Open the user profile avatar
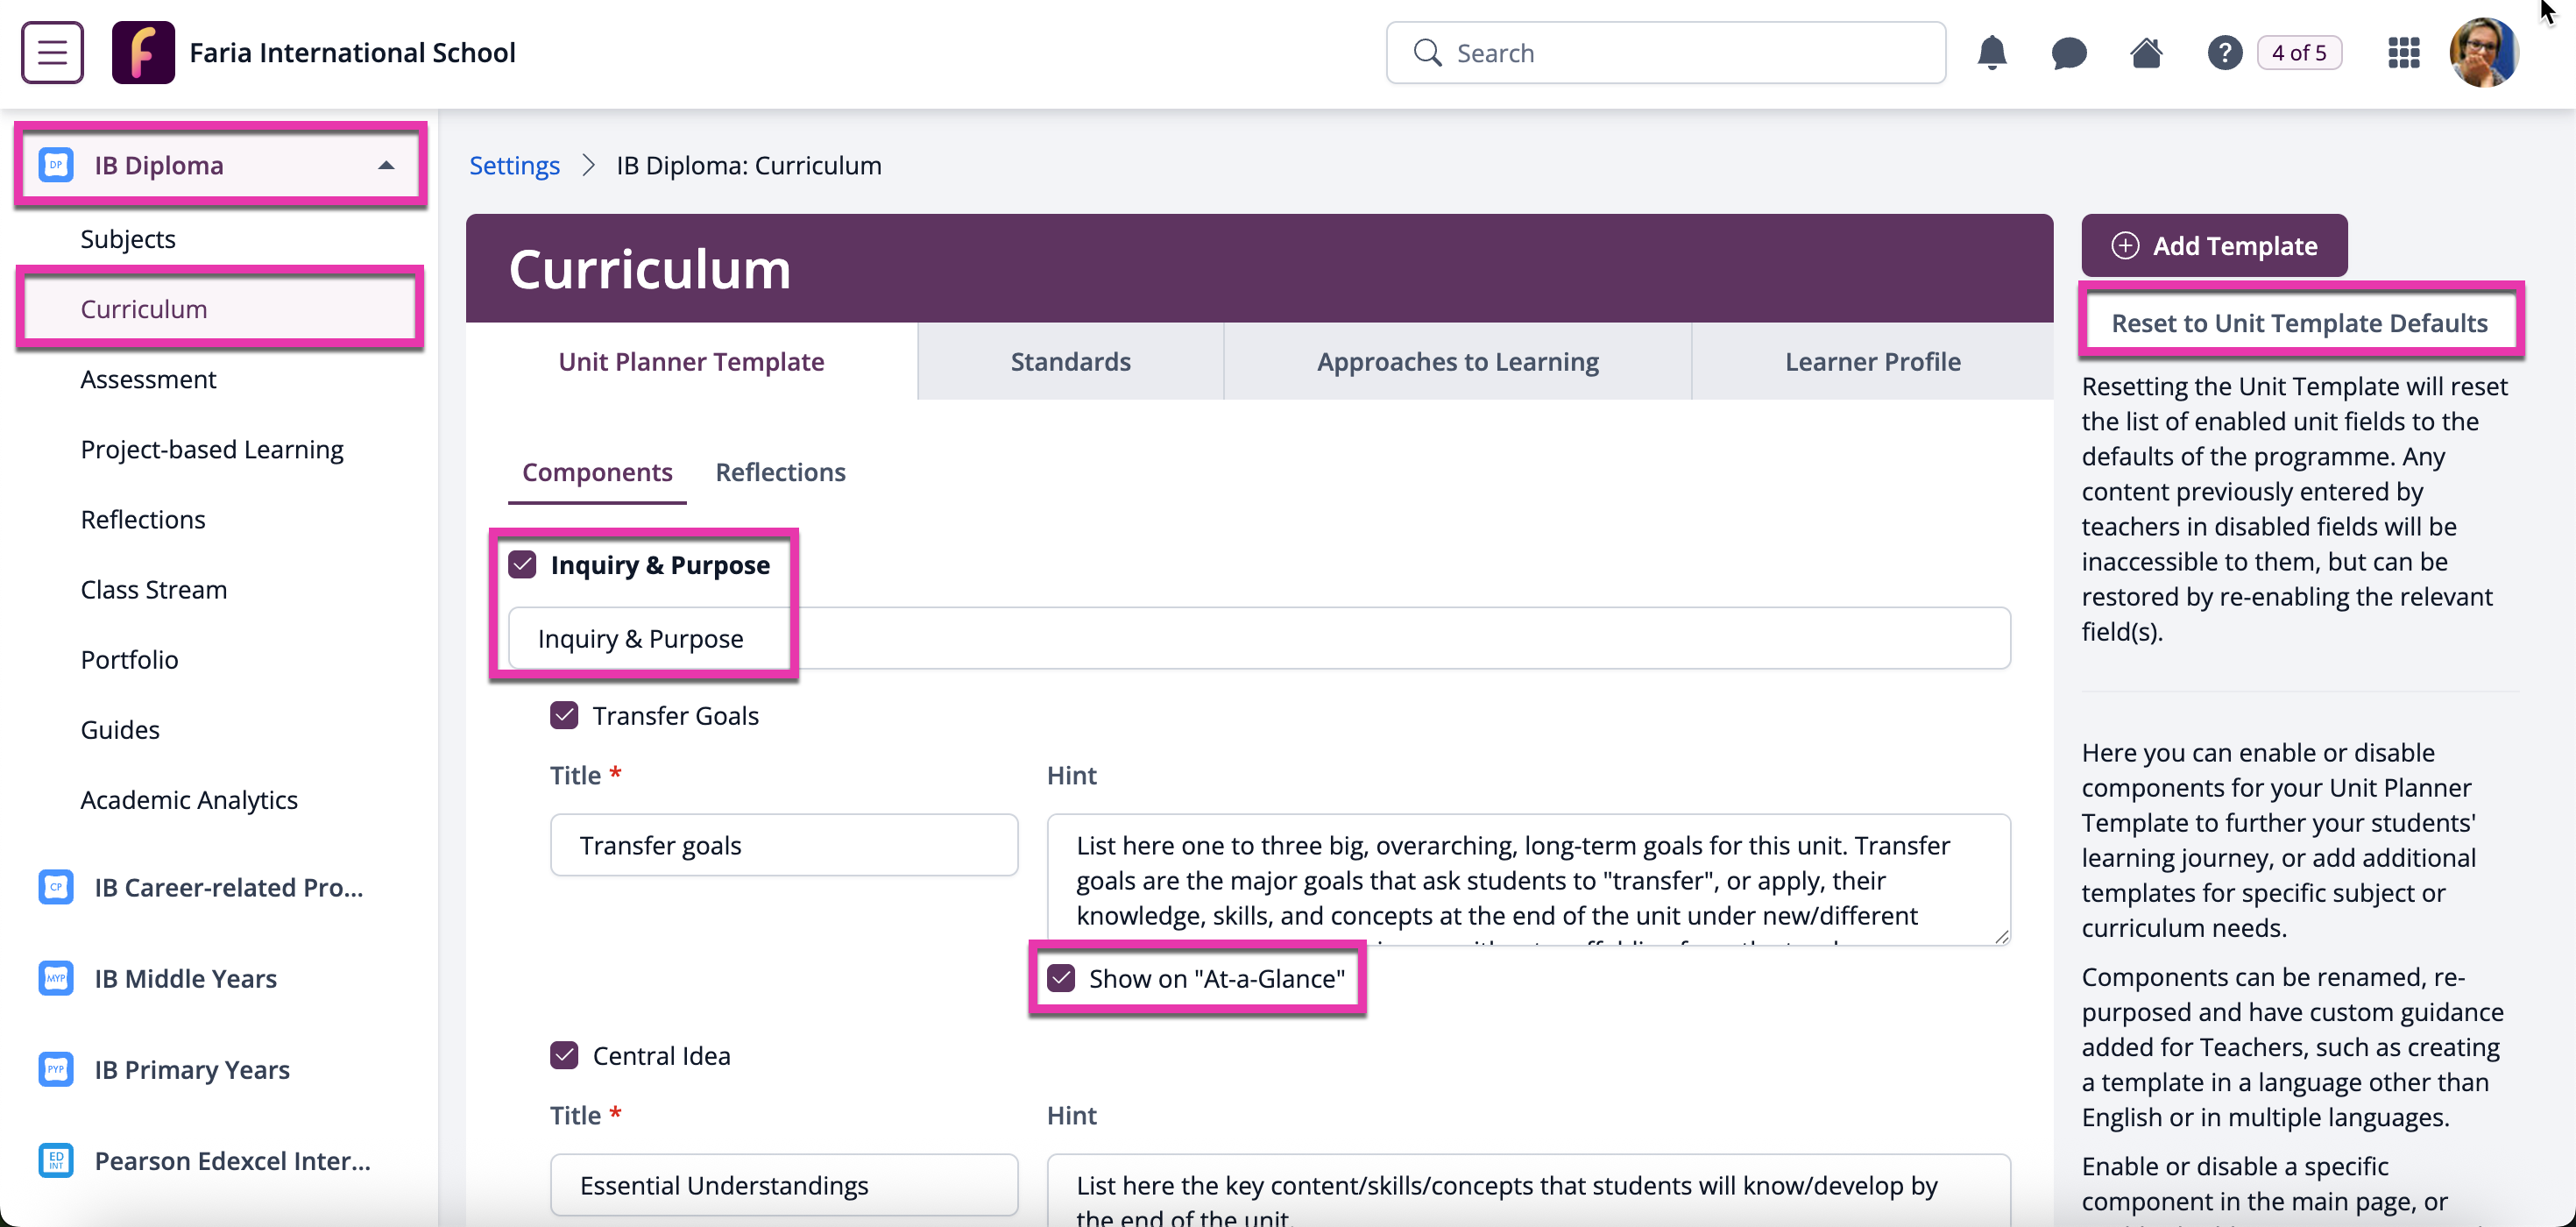 click(x=2483, y=52)
